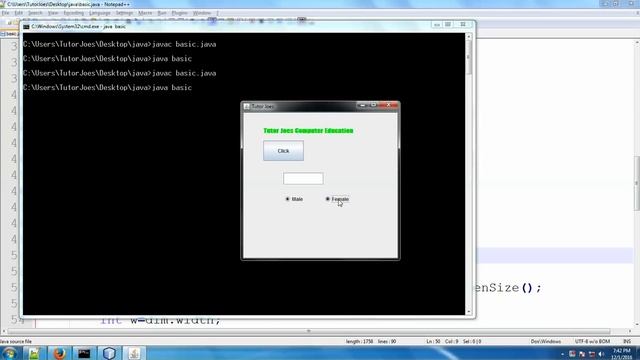640x360 pixels.
Task: Open the View menu in Notepad++
Action: tap(53, 13)
